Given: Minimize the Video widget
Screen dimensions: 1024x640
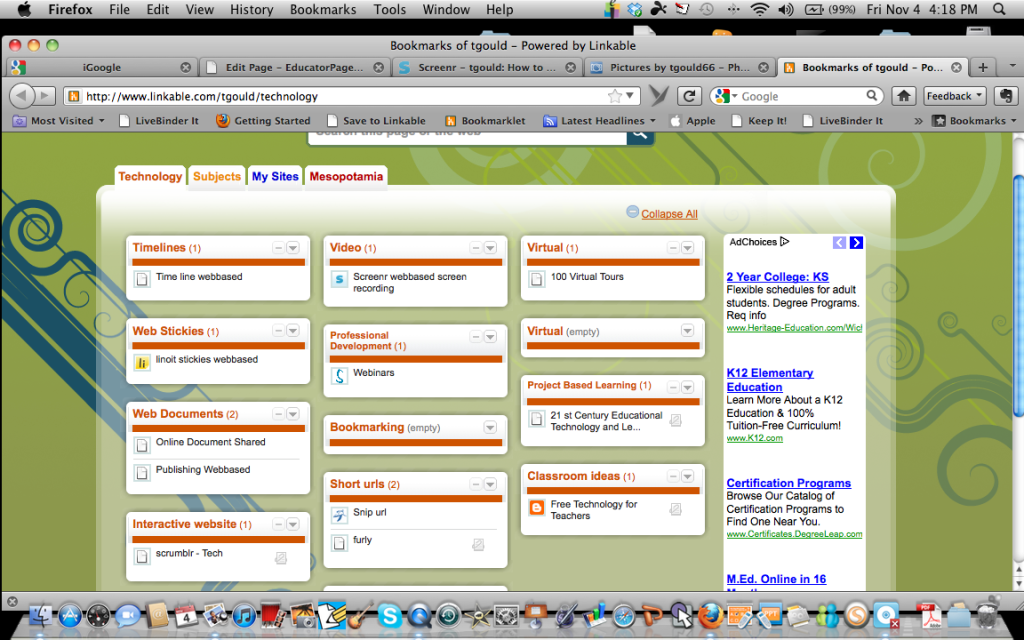Looking at the screenshot, I should click(x=475, y=248).
